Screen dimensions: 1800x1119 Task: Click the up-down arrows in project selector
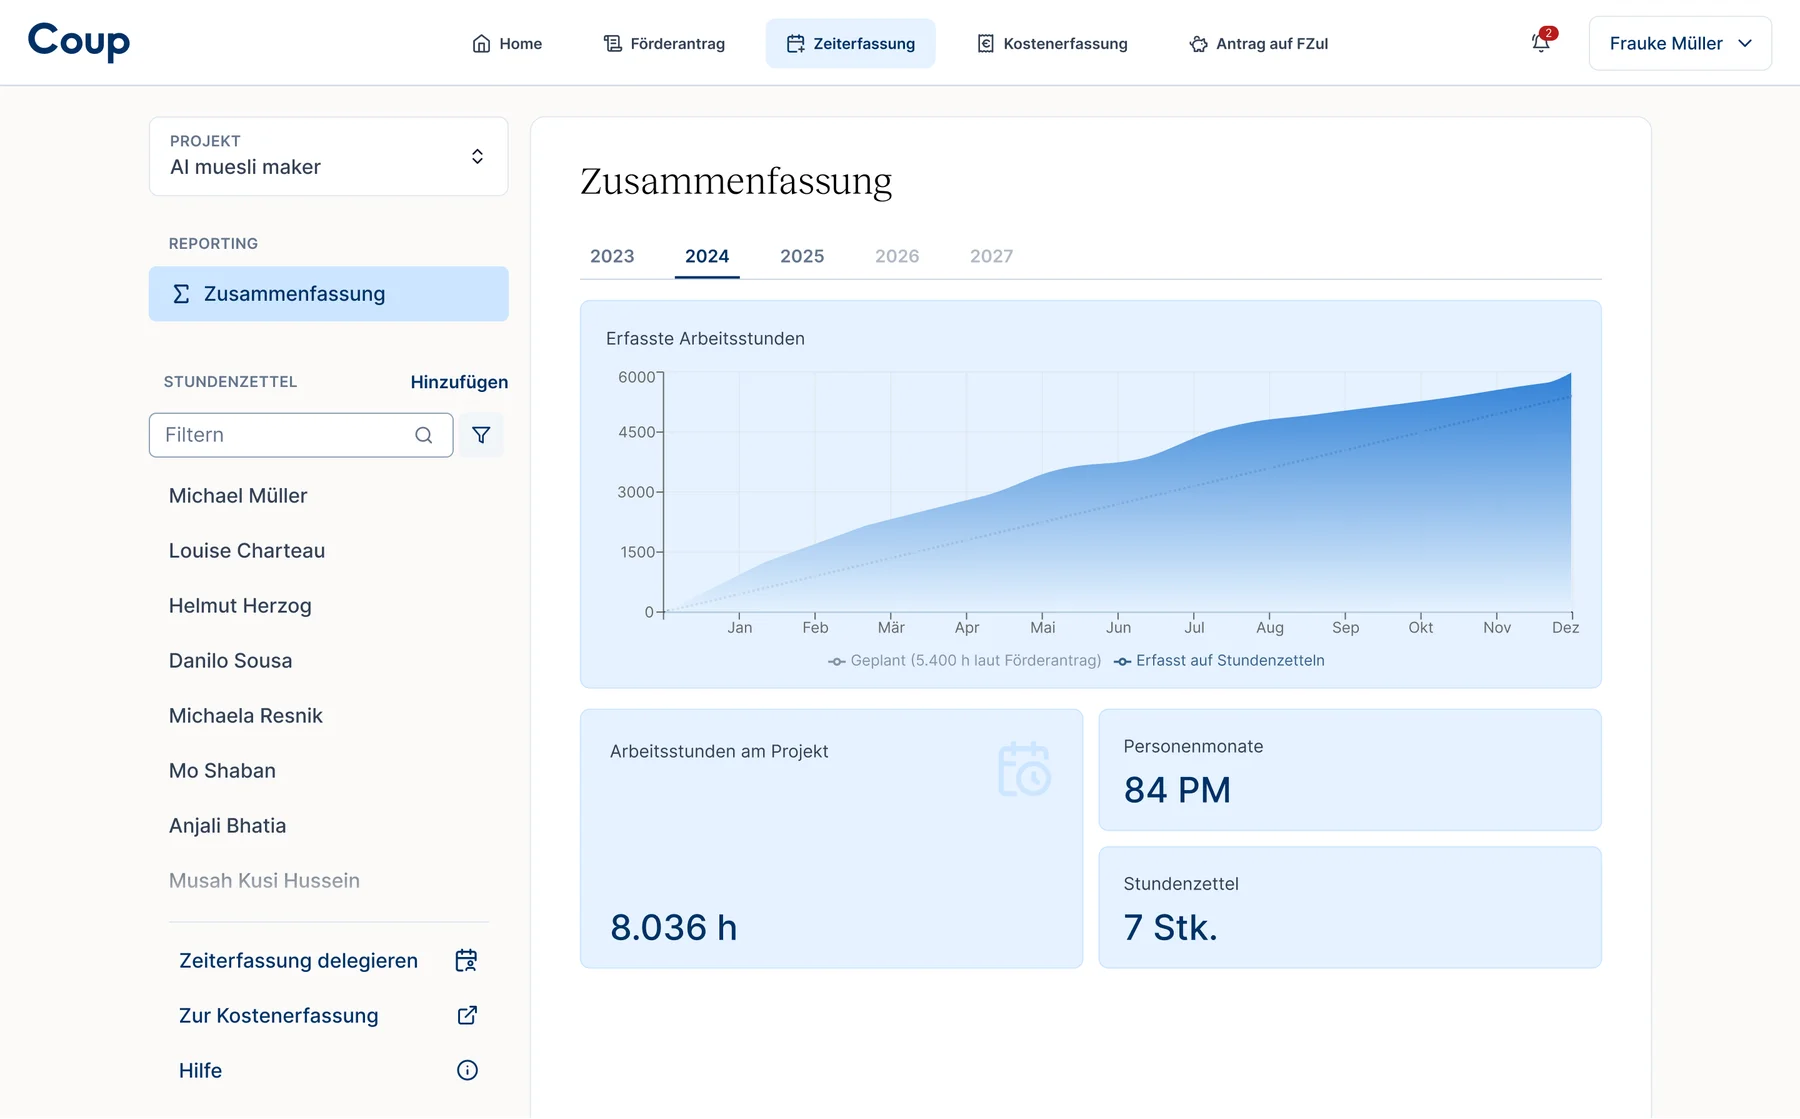pyautogui.click(x=478, y=156)
